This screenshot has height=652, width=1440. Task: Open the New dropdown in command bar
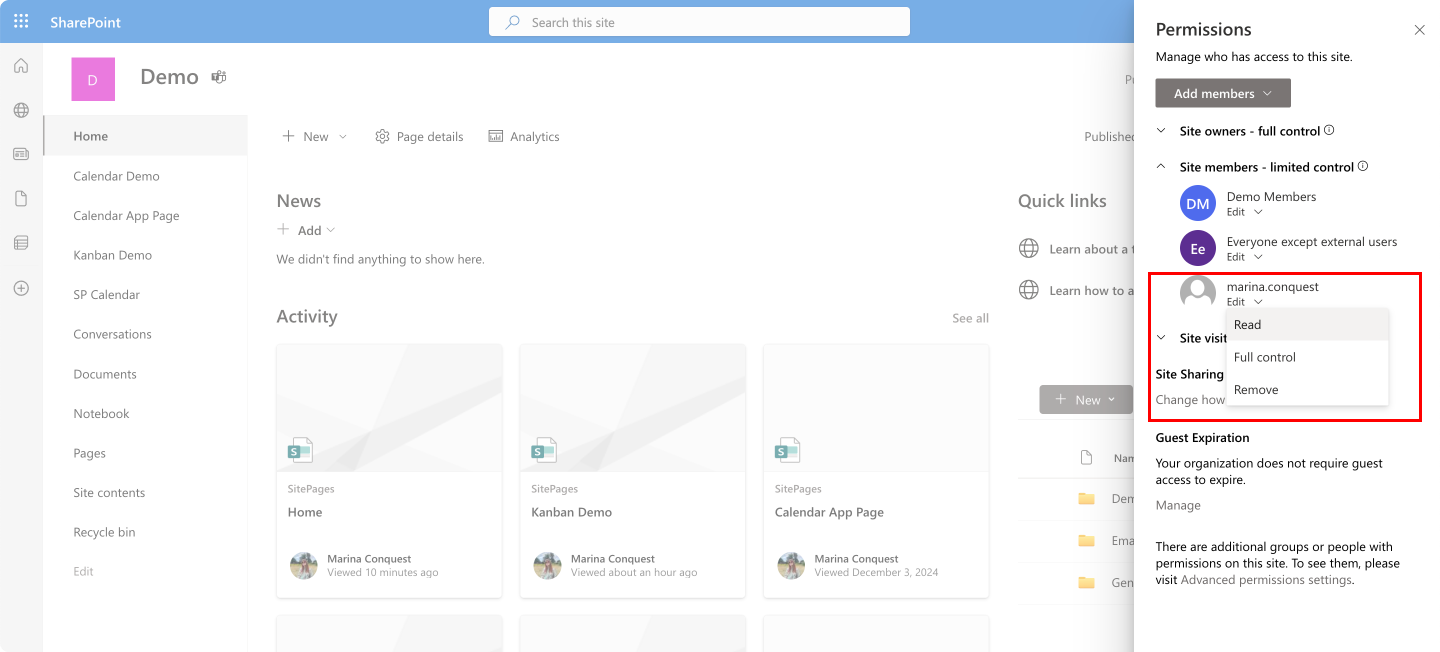[x=315, y=136]
